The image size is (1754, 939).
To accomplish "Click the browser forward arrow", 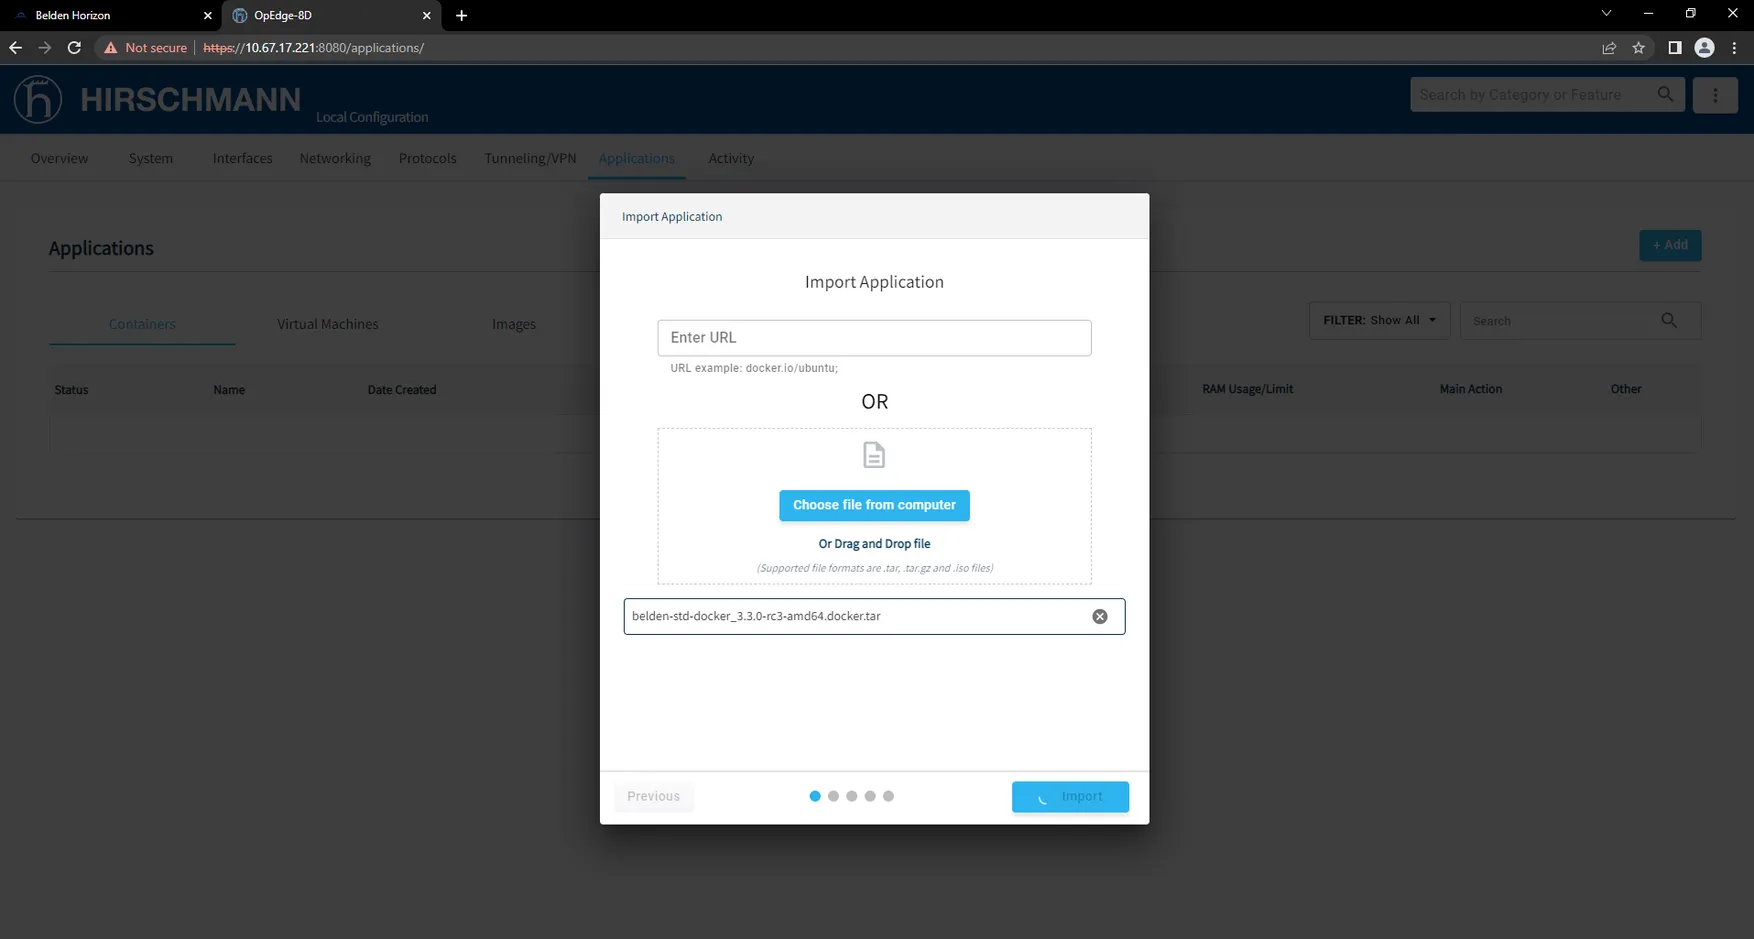I will point(44,47).
